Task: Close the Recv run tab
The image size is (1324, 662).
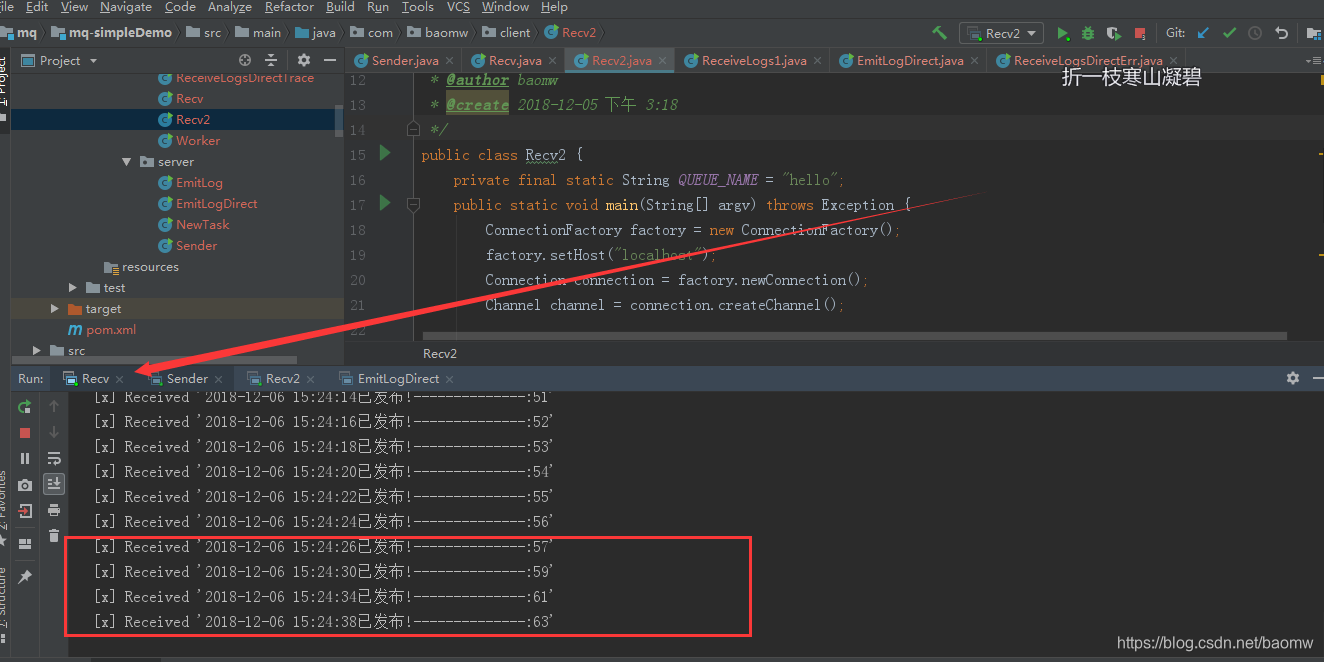Action: pyautogui.click(x=120, y=379)
